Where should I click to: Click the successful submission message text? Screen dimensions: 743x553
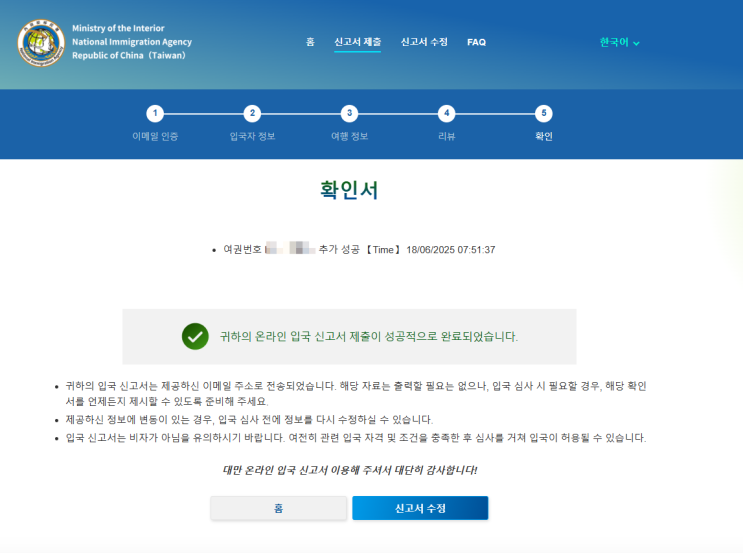pyautogui.click(x=369, y=336)
